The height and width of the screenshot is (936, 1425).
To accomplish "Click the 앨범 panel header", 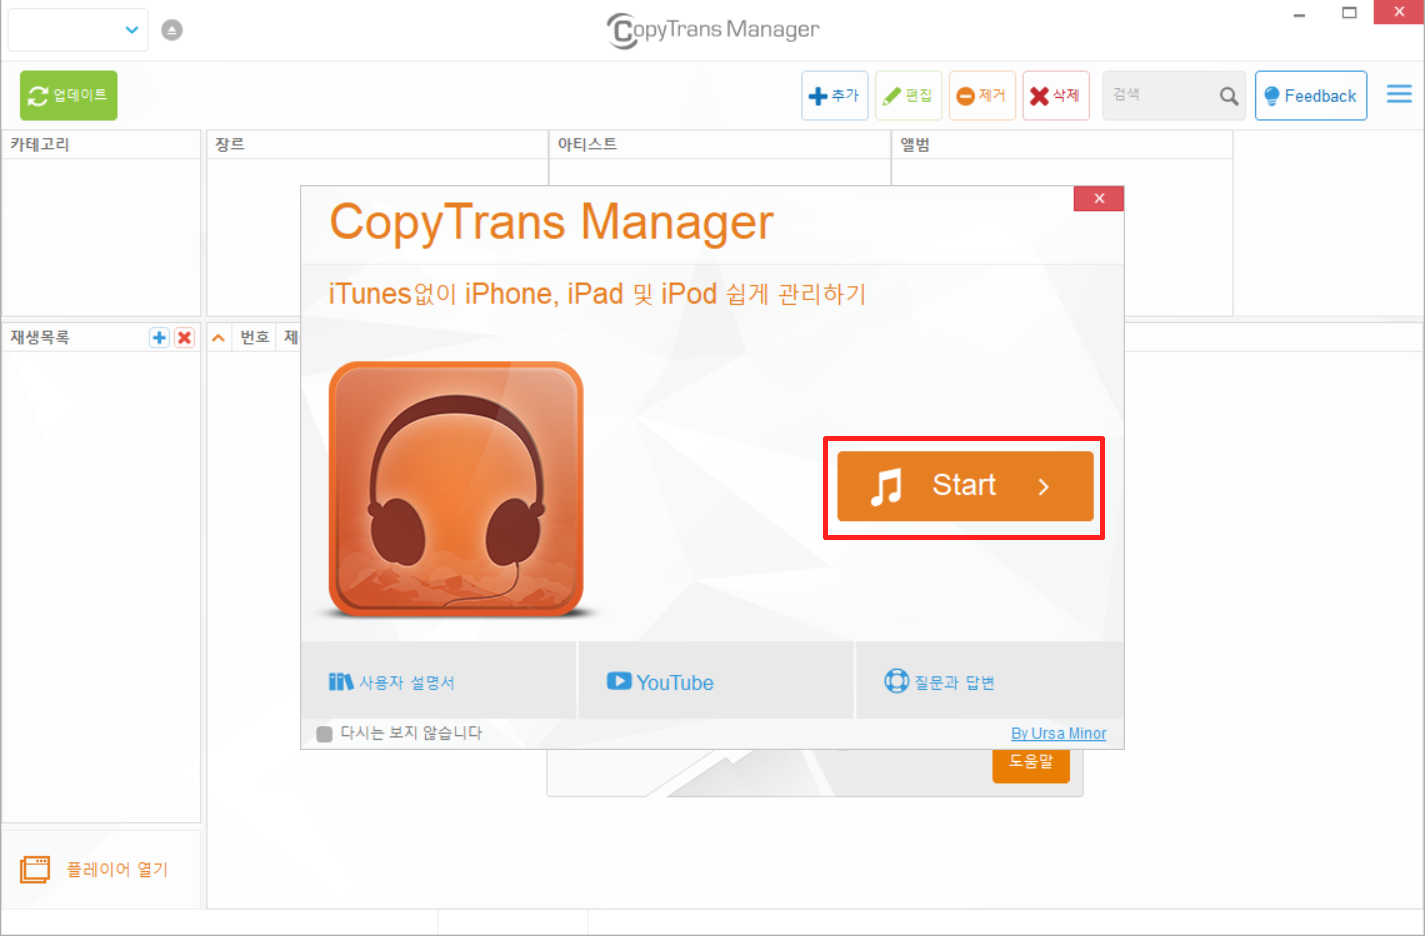I will point(1062,144).
